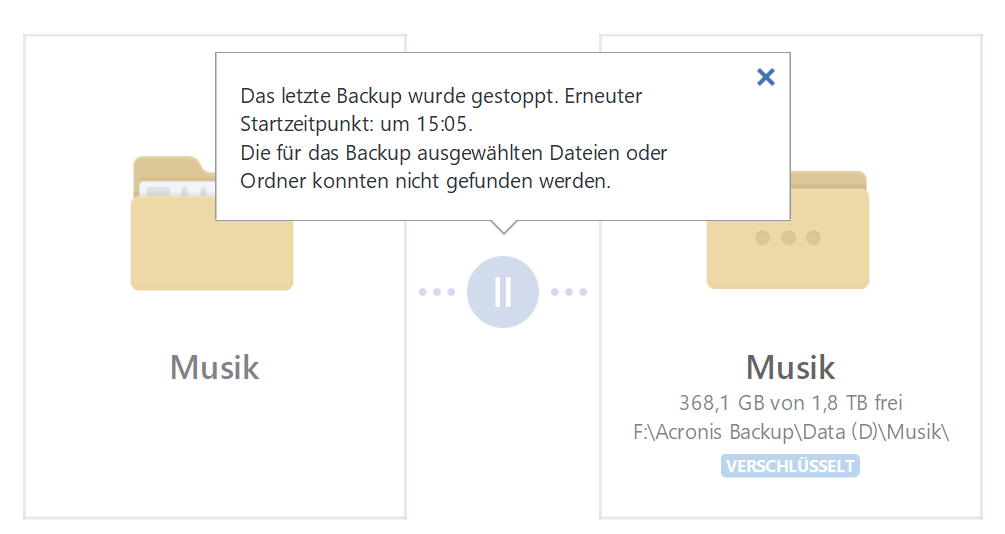The image size is (1005, 534).
Task: Click the round pause backup icon
Action: [503, 292]
